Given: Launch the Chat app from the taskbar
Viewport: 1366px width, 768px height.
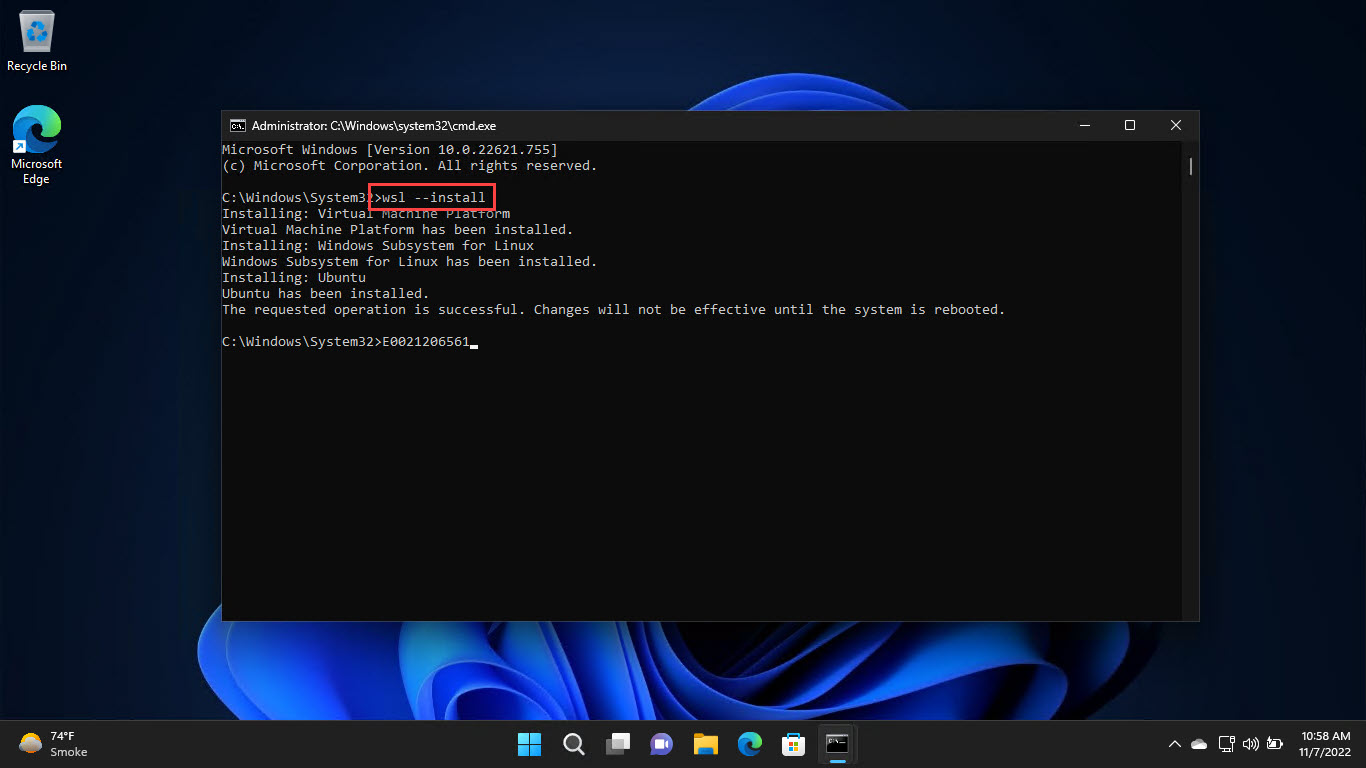Looking at the screenshot, I should pyautogui.click(x=661, y=744).
